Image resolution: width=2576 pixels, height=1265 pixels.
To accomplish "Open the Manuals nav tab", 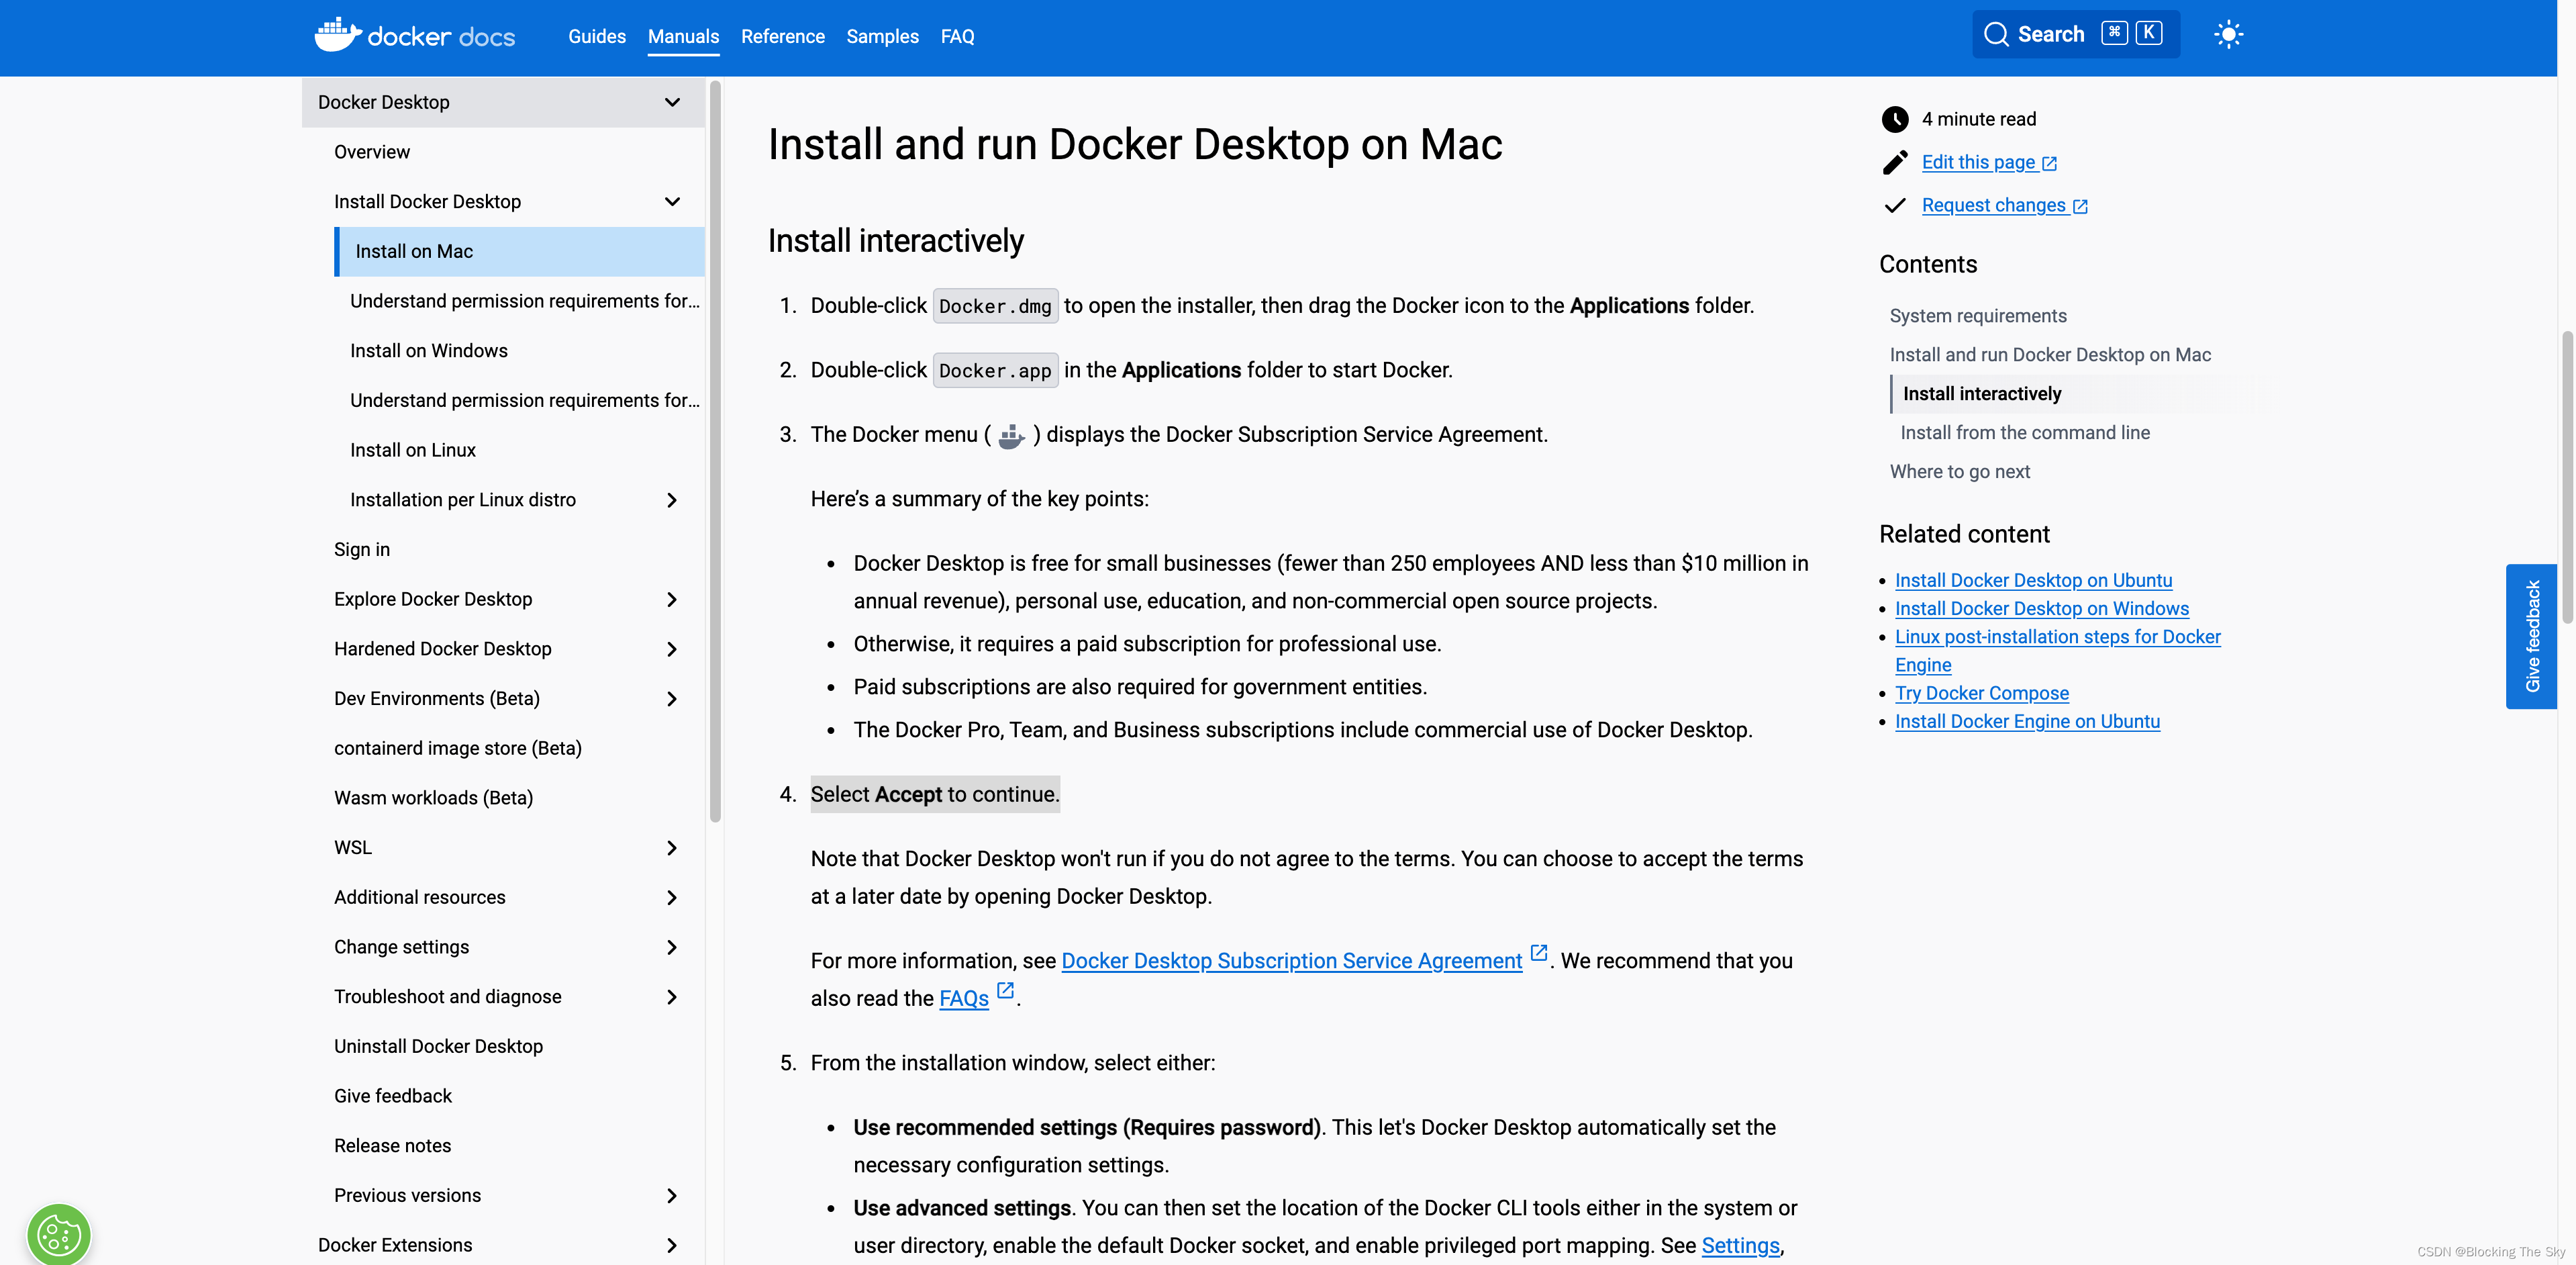I will [x=683, y=36].
